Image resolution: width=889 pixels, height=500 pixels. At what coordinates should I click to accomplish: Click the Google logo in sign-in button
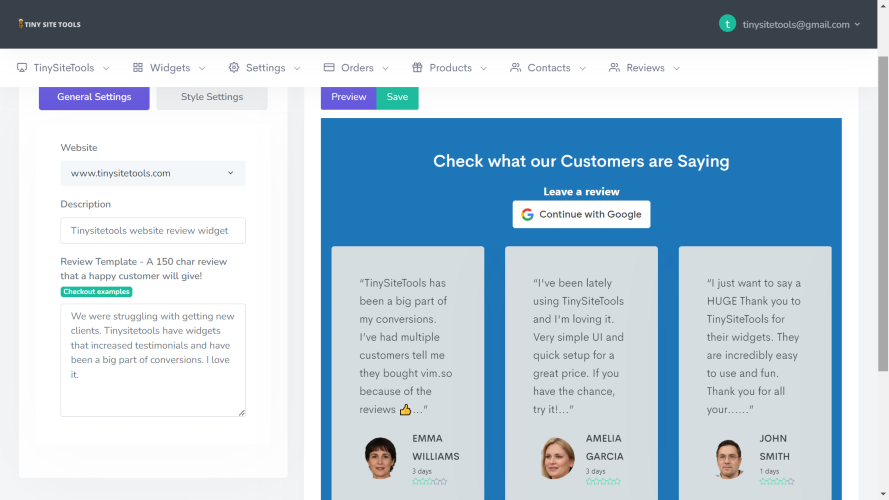527,214
